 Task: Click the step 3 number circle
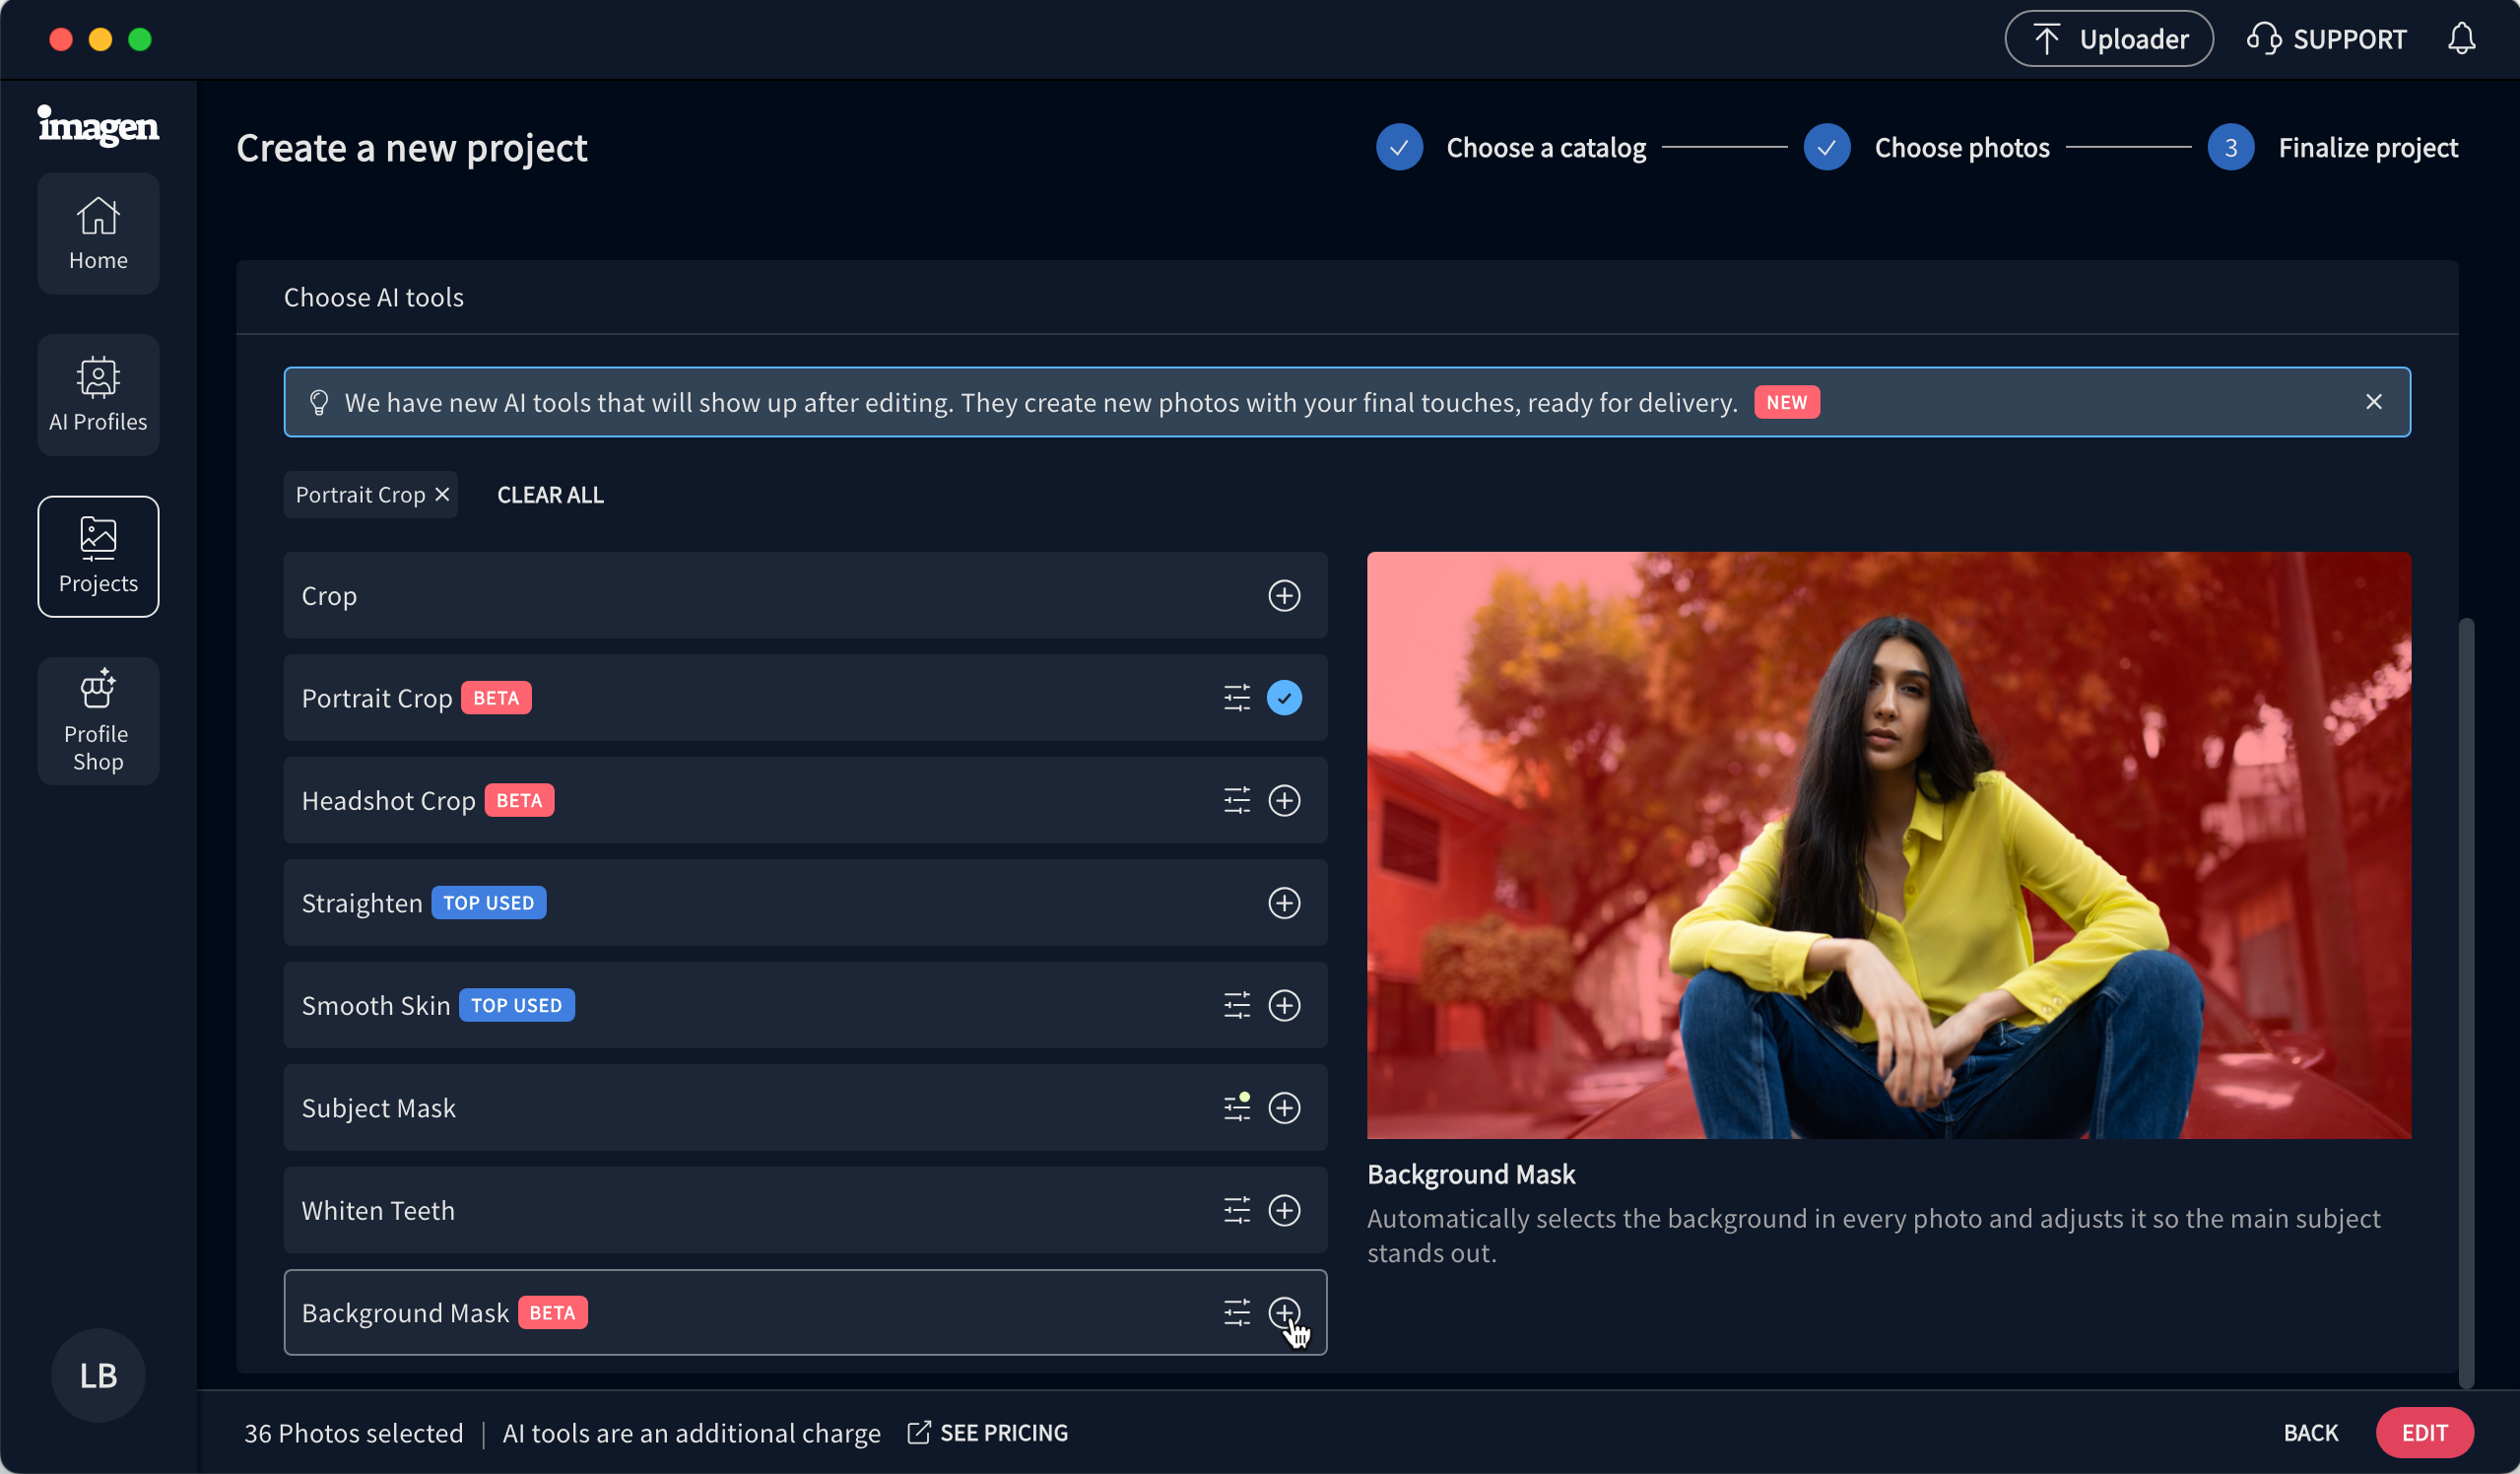[2230, 148]
